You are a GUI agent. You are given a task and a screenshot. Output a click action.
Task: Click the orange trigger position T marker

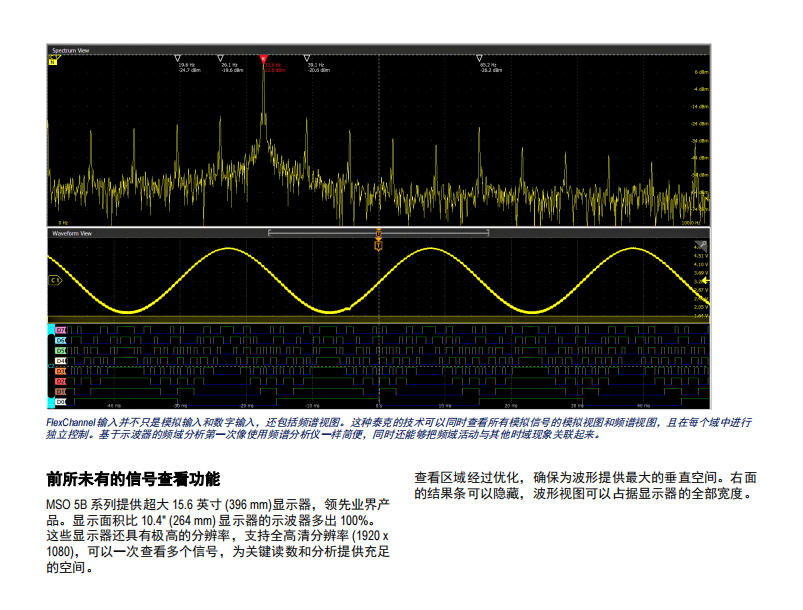378,246
